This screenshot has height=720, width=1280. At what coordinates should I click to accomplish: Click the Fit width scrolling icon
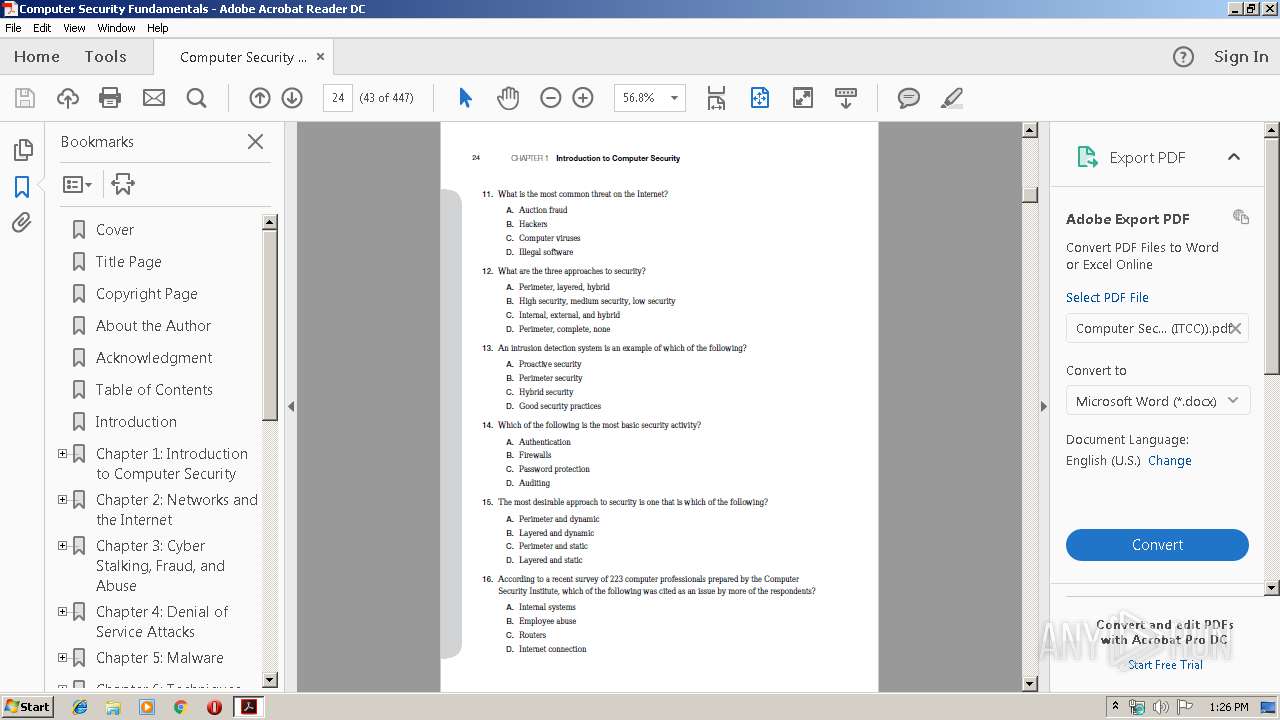716,98
